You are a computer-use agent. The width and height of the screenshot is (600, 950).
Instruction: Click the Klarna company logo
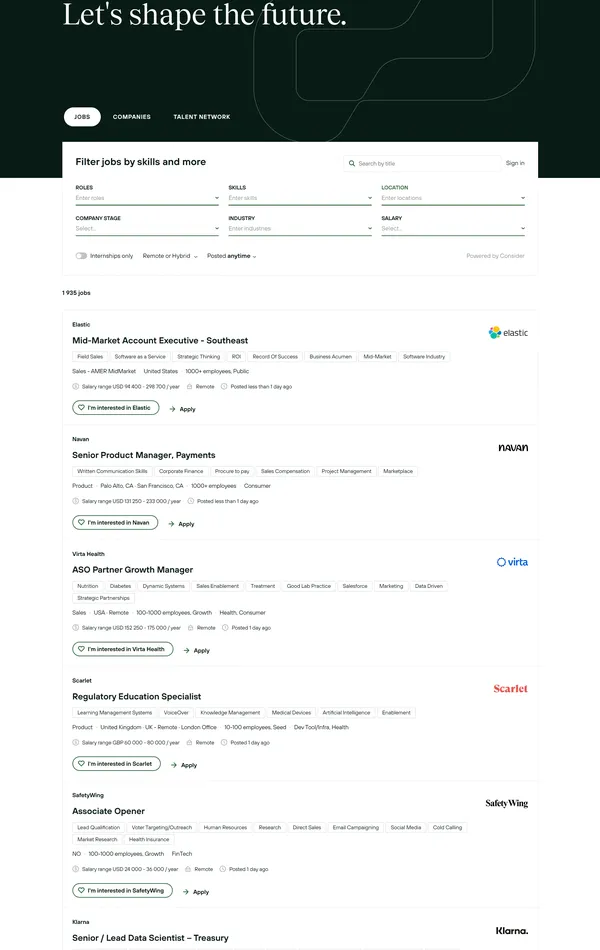tap(511, 930)
